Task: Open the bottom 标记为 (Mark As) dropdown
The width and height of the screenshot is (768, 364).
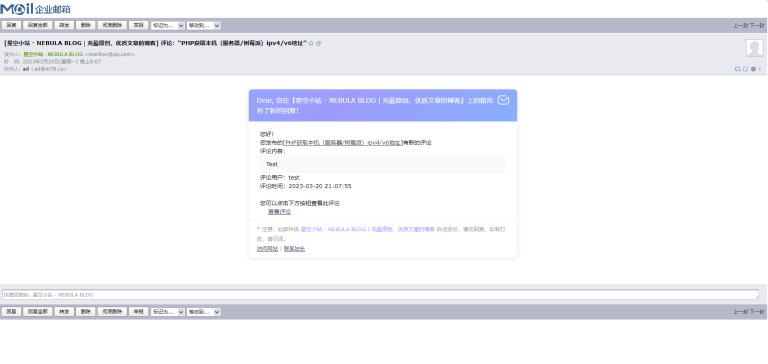Action: (x=168, y=312)
